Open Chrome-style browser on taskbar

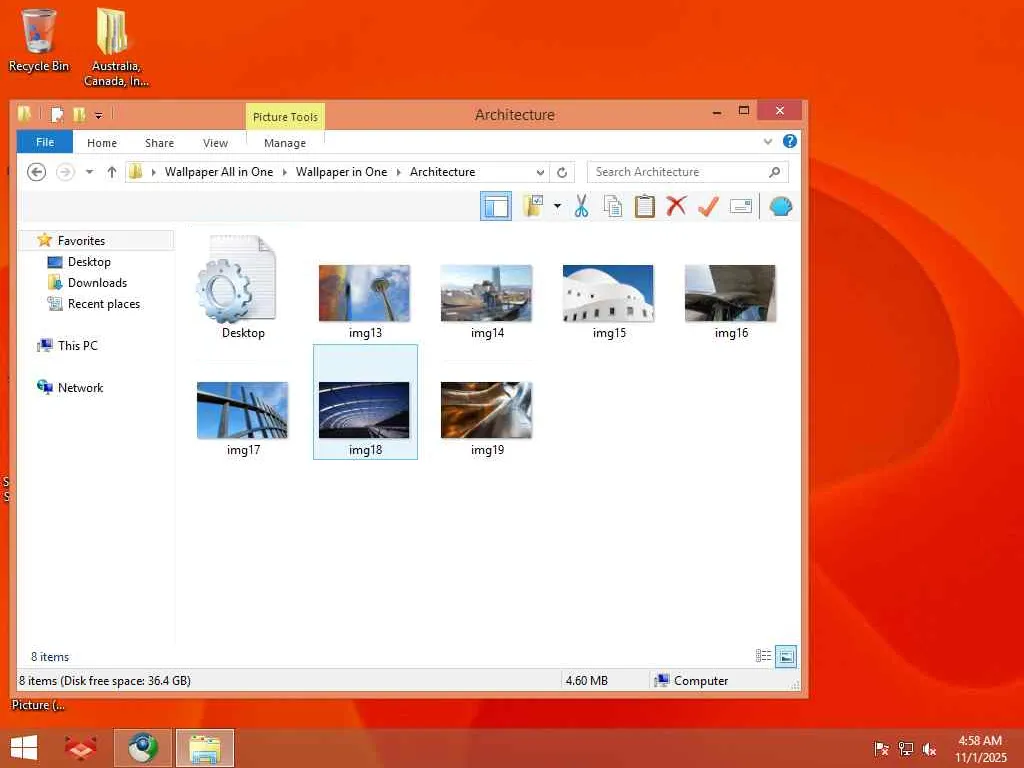(143, 748)
